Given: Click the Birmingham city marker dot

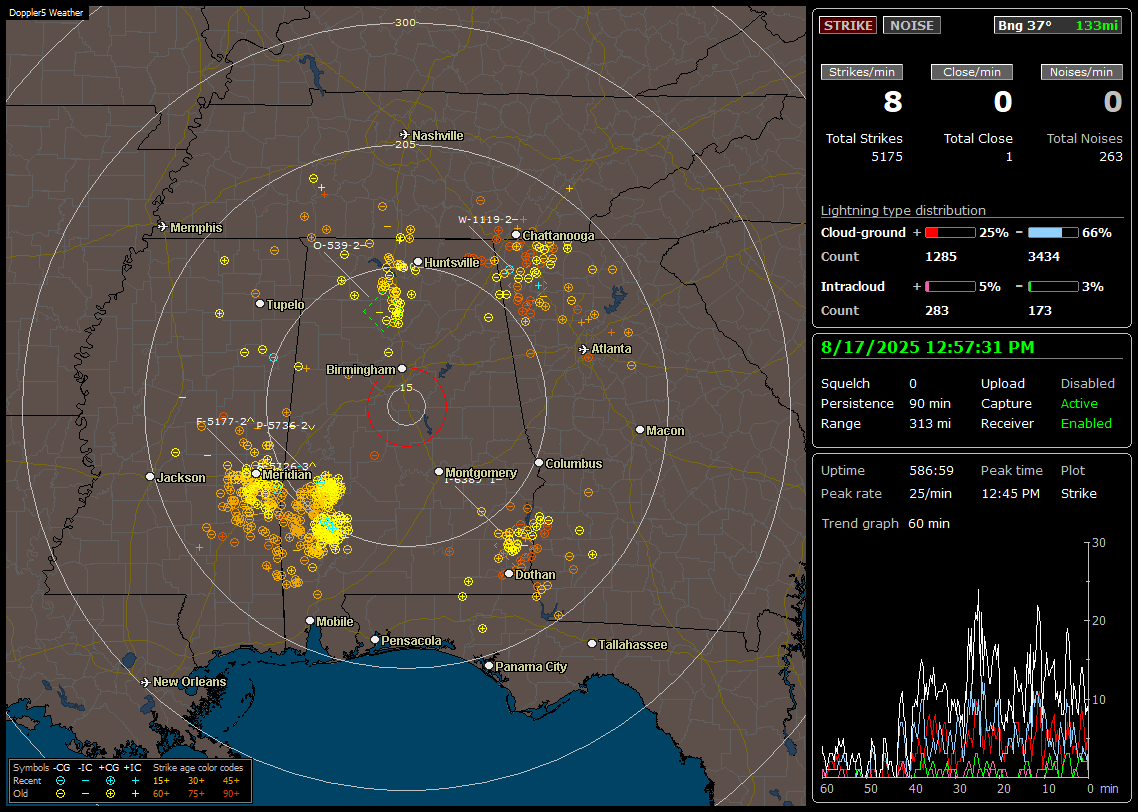Looking at the screenshot, I should point(402,369).
